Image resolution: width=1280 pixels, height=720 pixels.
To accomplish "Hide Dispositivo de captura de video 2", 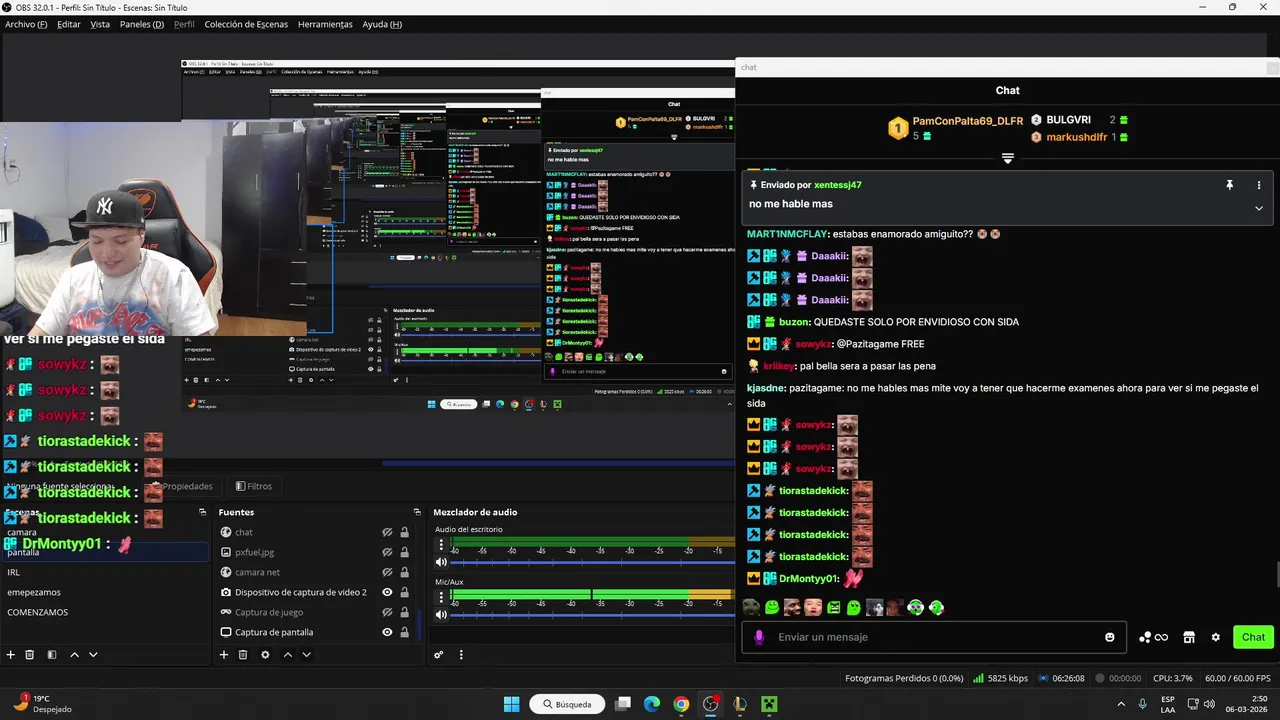I will (387, 592).
